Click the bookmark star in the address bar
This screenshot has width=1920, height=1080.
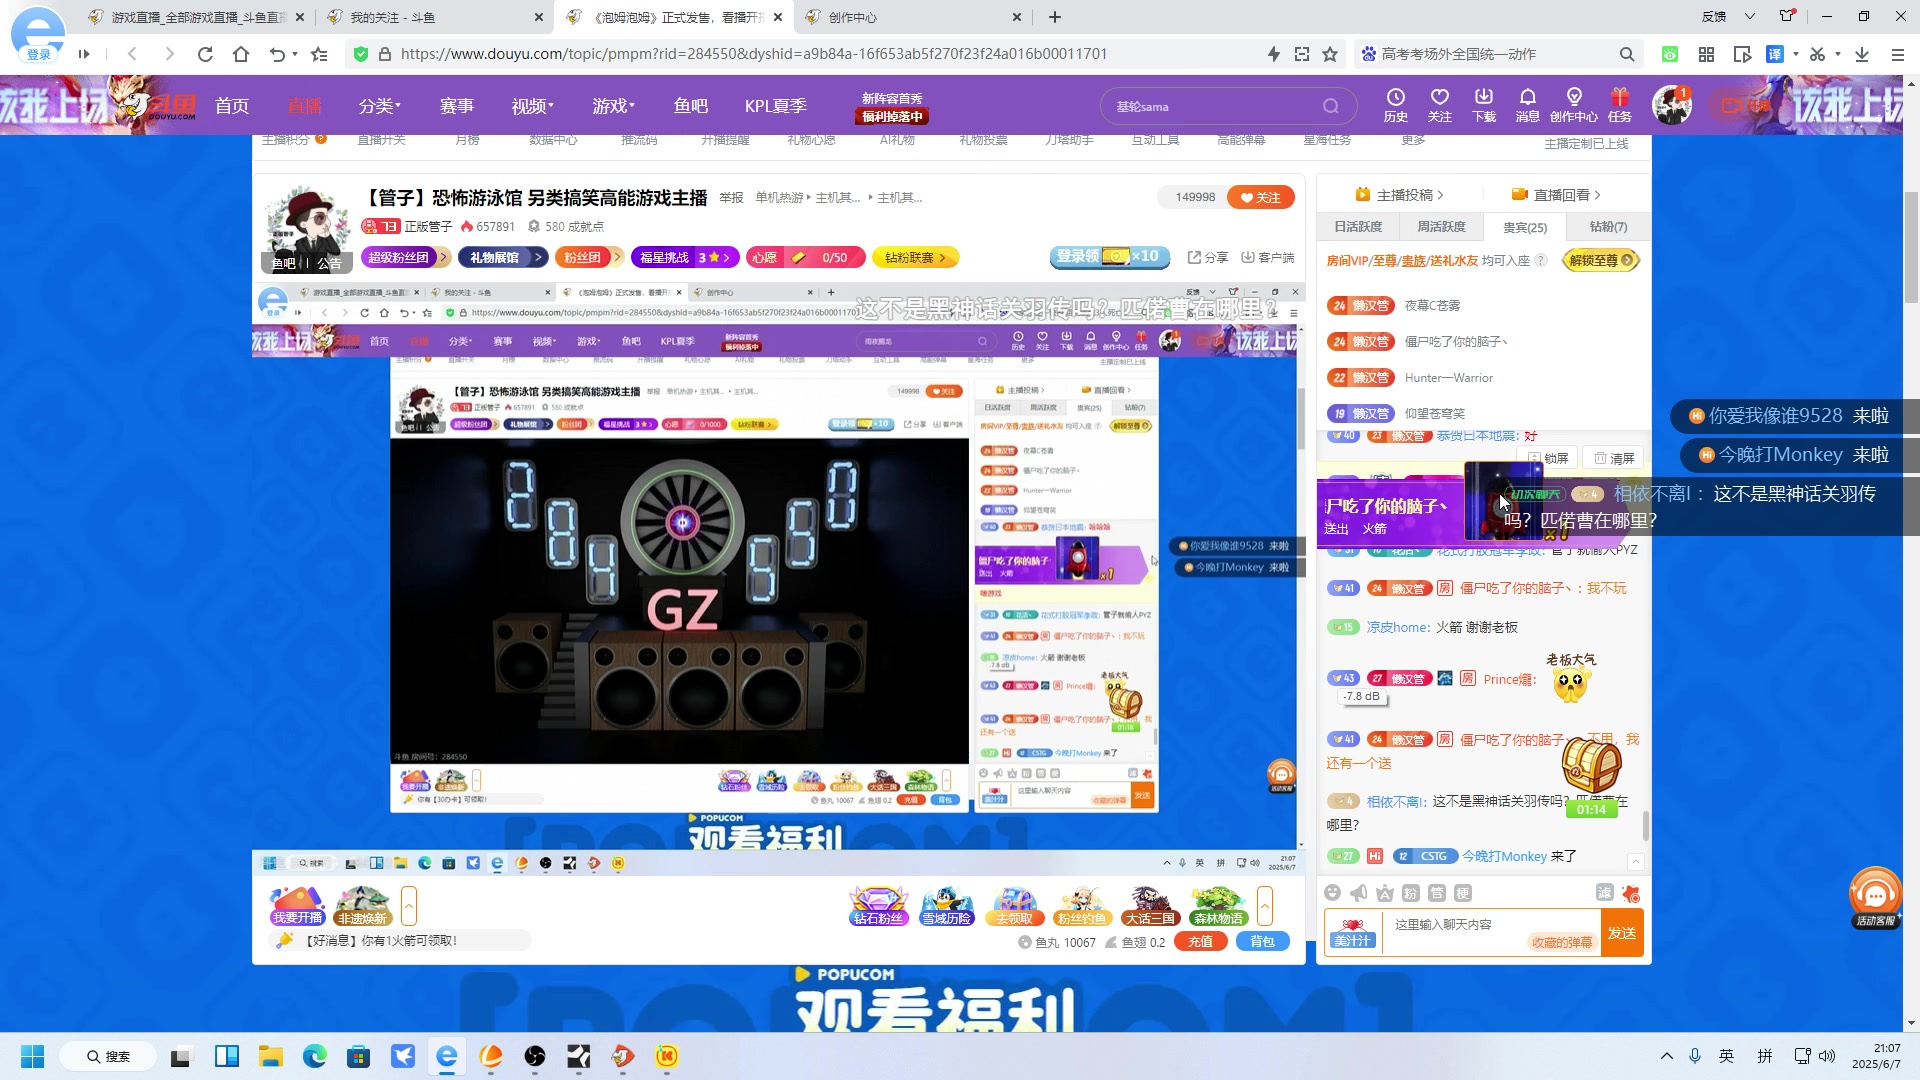click(x=1330, y=54)
